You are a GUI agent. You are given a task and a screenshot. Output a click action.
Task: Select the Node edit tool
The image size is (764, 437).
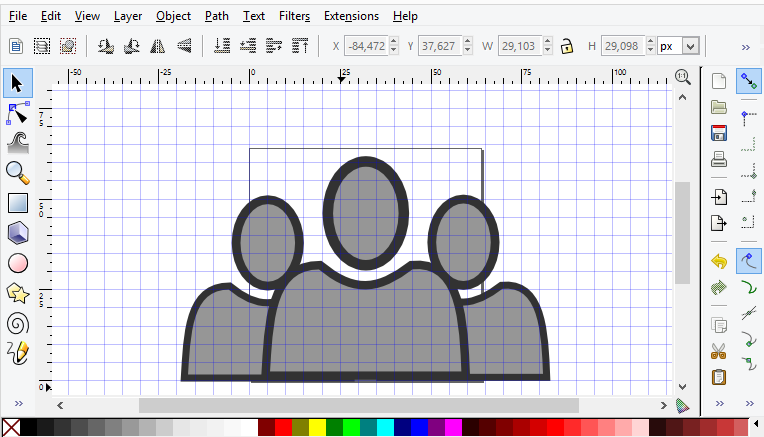point(18,114)
